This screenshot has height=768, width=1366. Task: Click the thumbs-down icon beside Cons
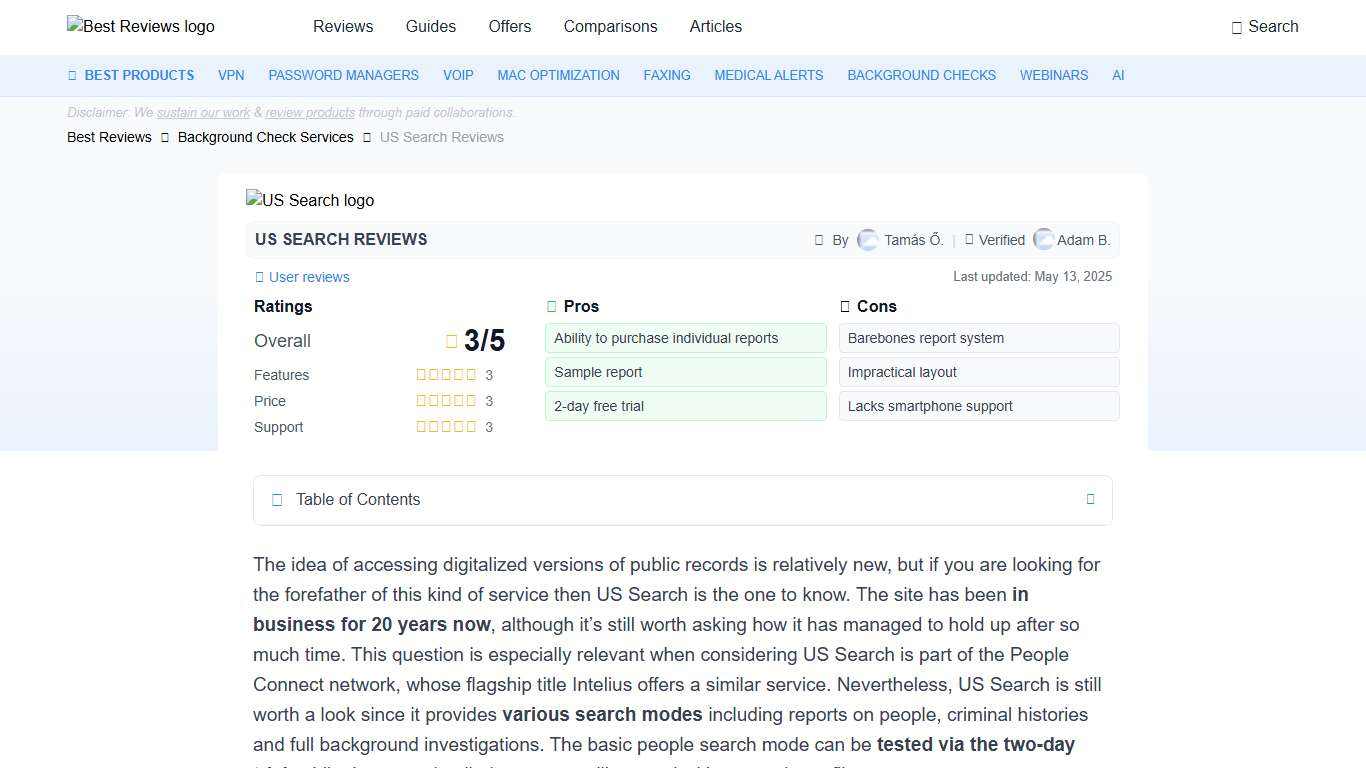click(x=845, y=306)
